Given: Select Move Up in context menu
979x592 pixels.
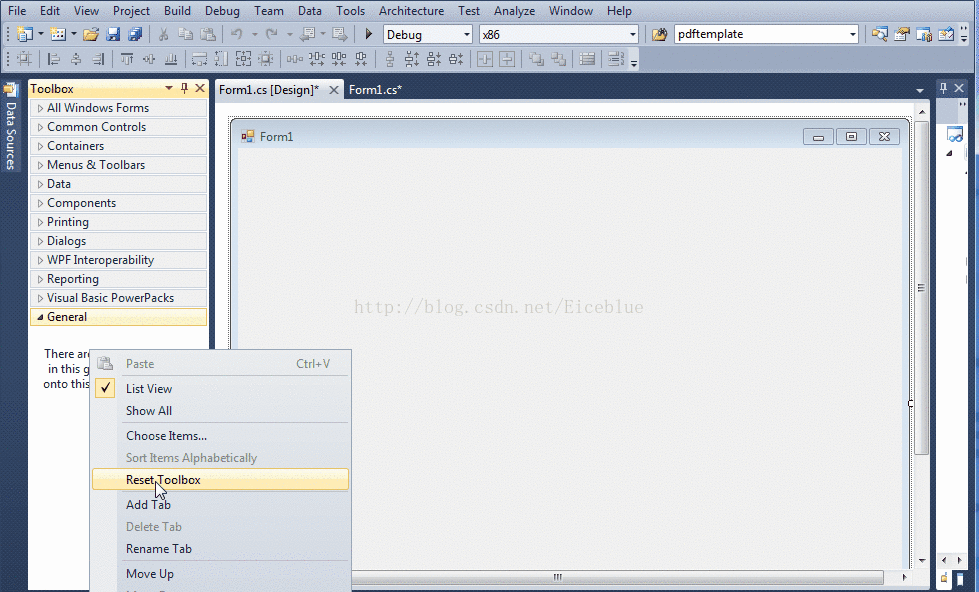Looking at the screenshot, I should 220,574.
